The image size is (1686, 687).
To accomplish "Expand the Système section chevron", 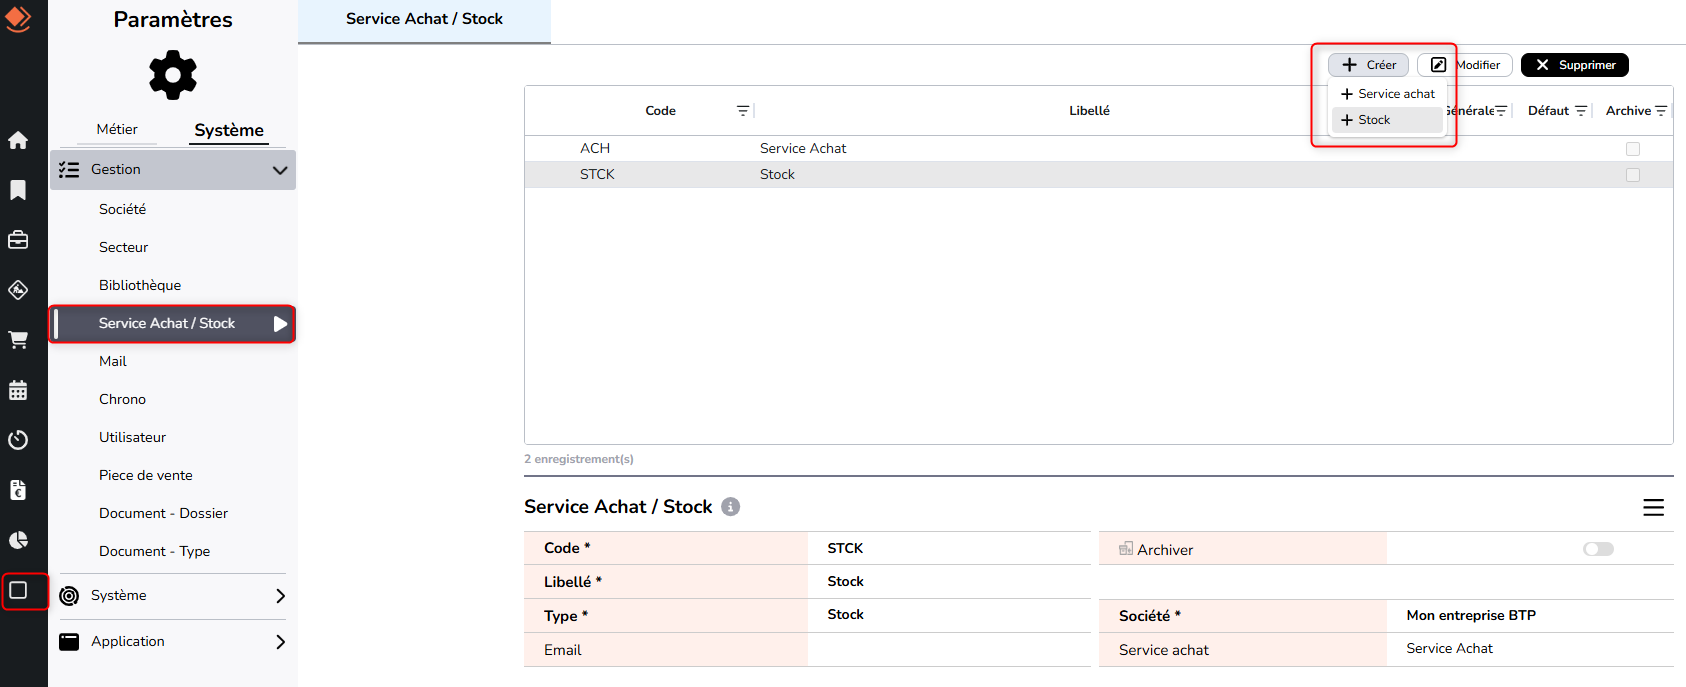I will [280, 596].
